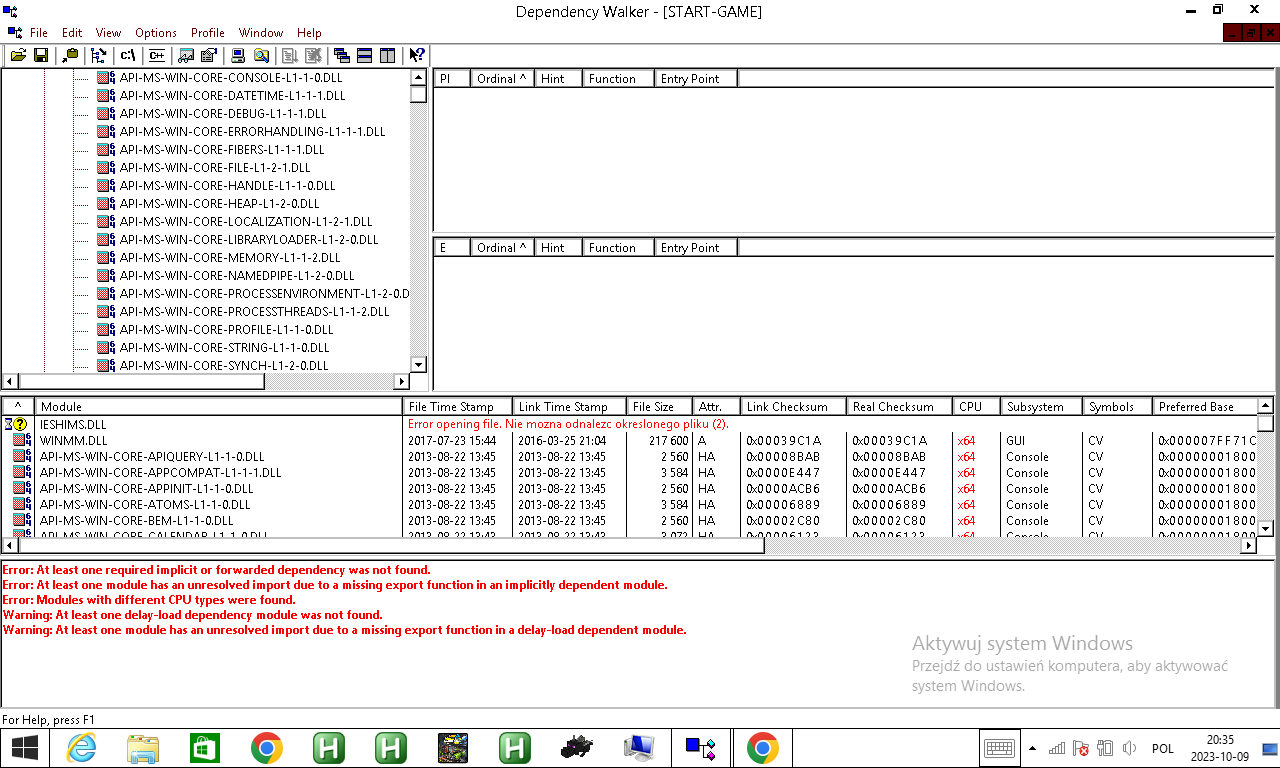
Task: Click the Save floppy disk toolbar icon
Action: (x=41, y=56)
